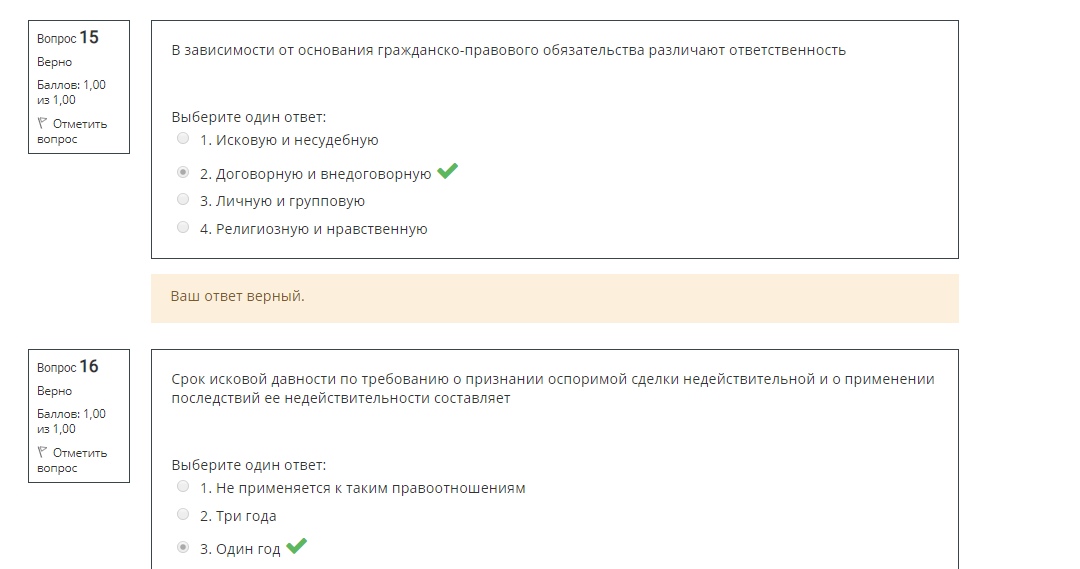Click the Вопрос 15 heading
Image resolution: width=1080 pixels, height=569 pixels.
click(x=68, y=37)
